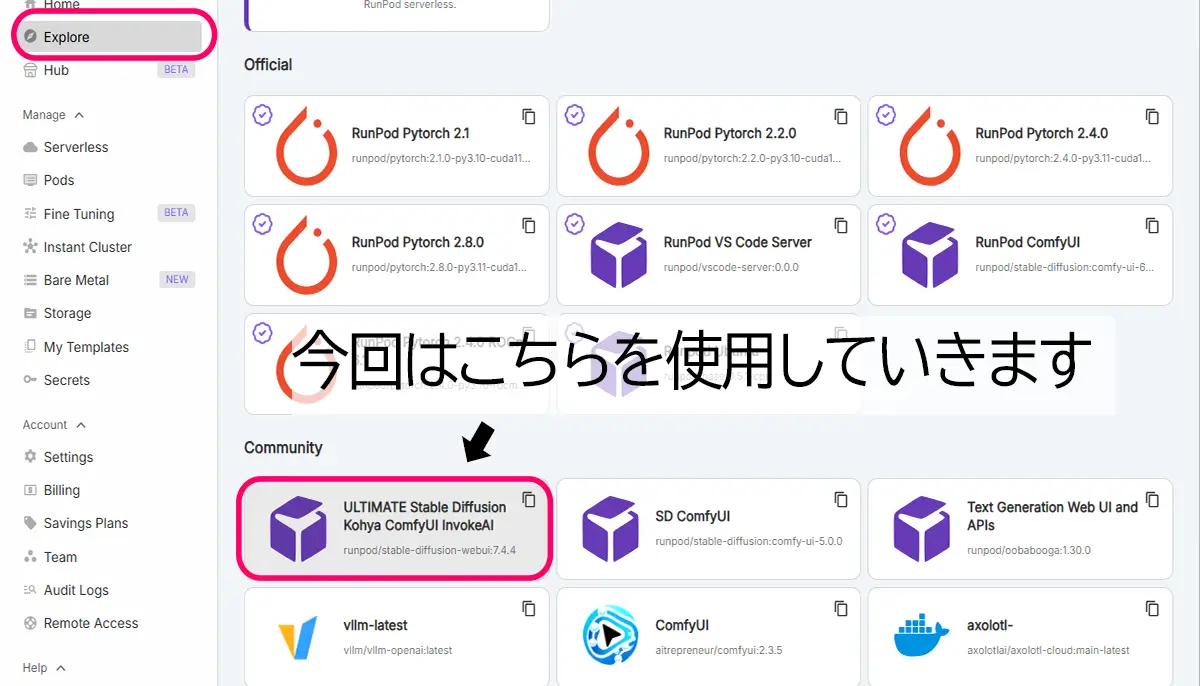Screen dimensions: 1200x686
Task: Select RunPod Pytorch 2.4.0 template
Action: [x=1020, y=146]
